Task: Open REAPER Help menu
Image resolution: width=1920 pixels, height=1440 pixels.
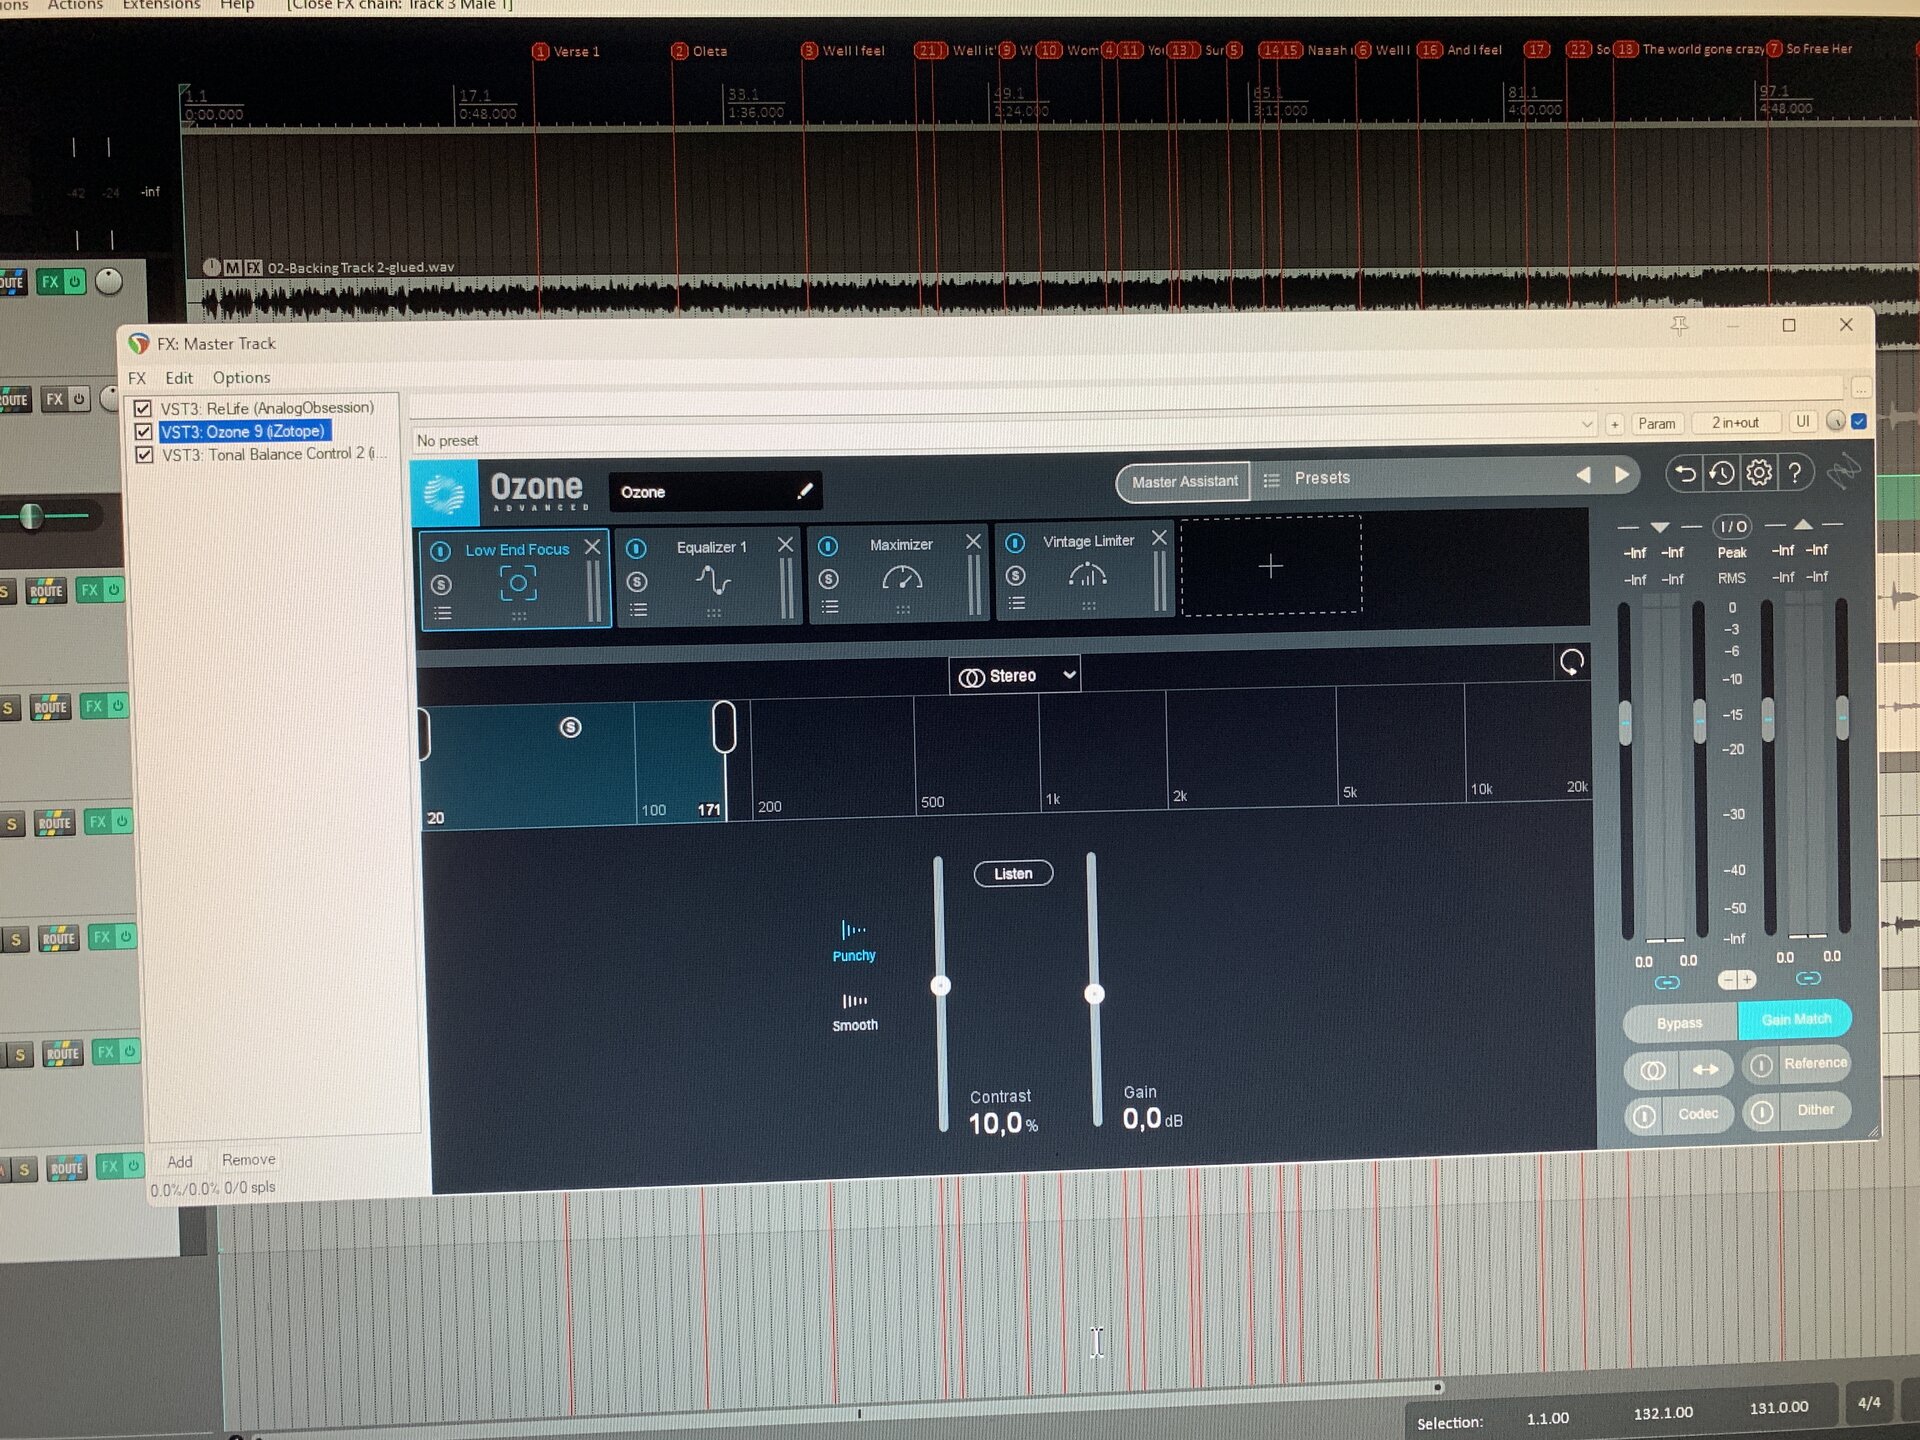Action: 237,5
